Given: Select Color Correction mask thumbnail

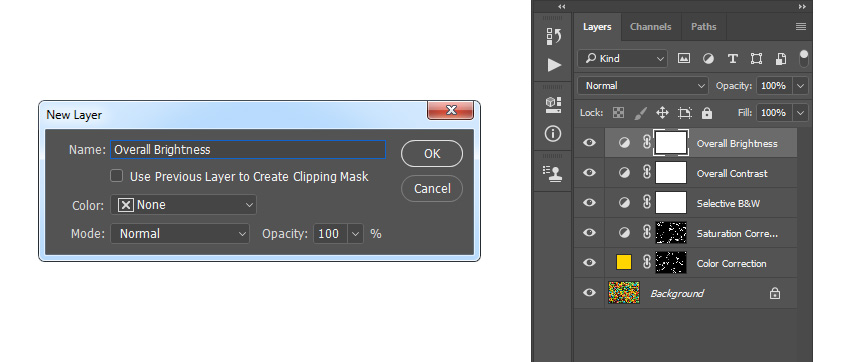Looking at the screenshot, I should (671, 263).
